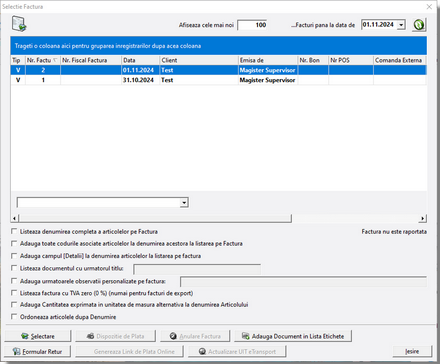Expand the empty combo box below the grid

184,202
